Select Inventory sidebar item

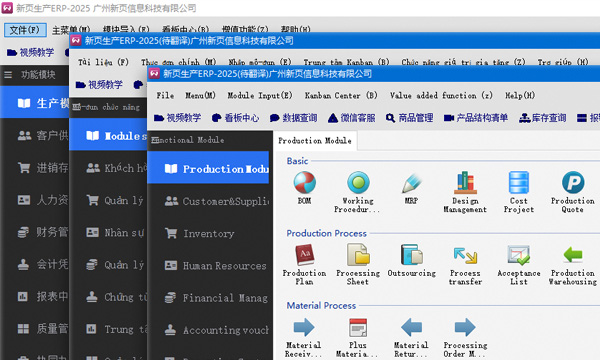(x=208, y=233)
